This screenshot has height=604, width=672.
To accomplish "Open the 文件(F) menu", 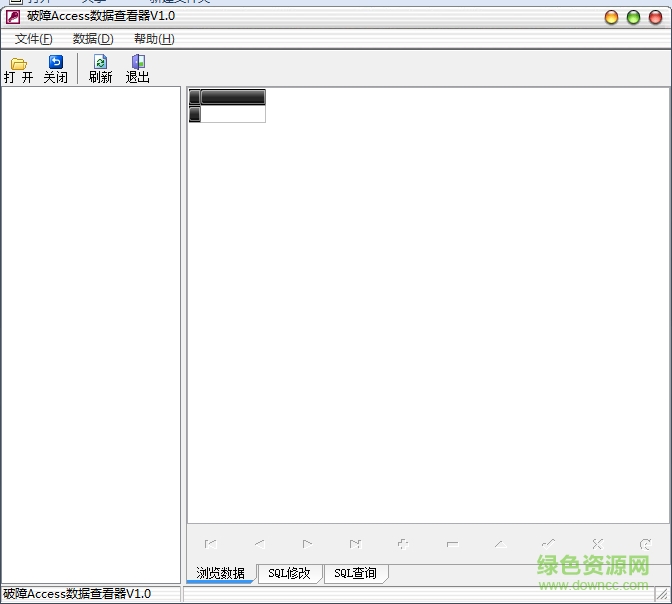I will (34, 39).
